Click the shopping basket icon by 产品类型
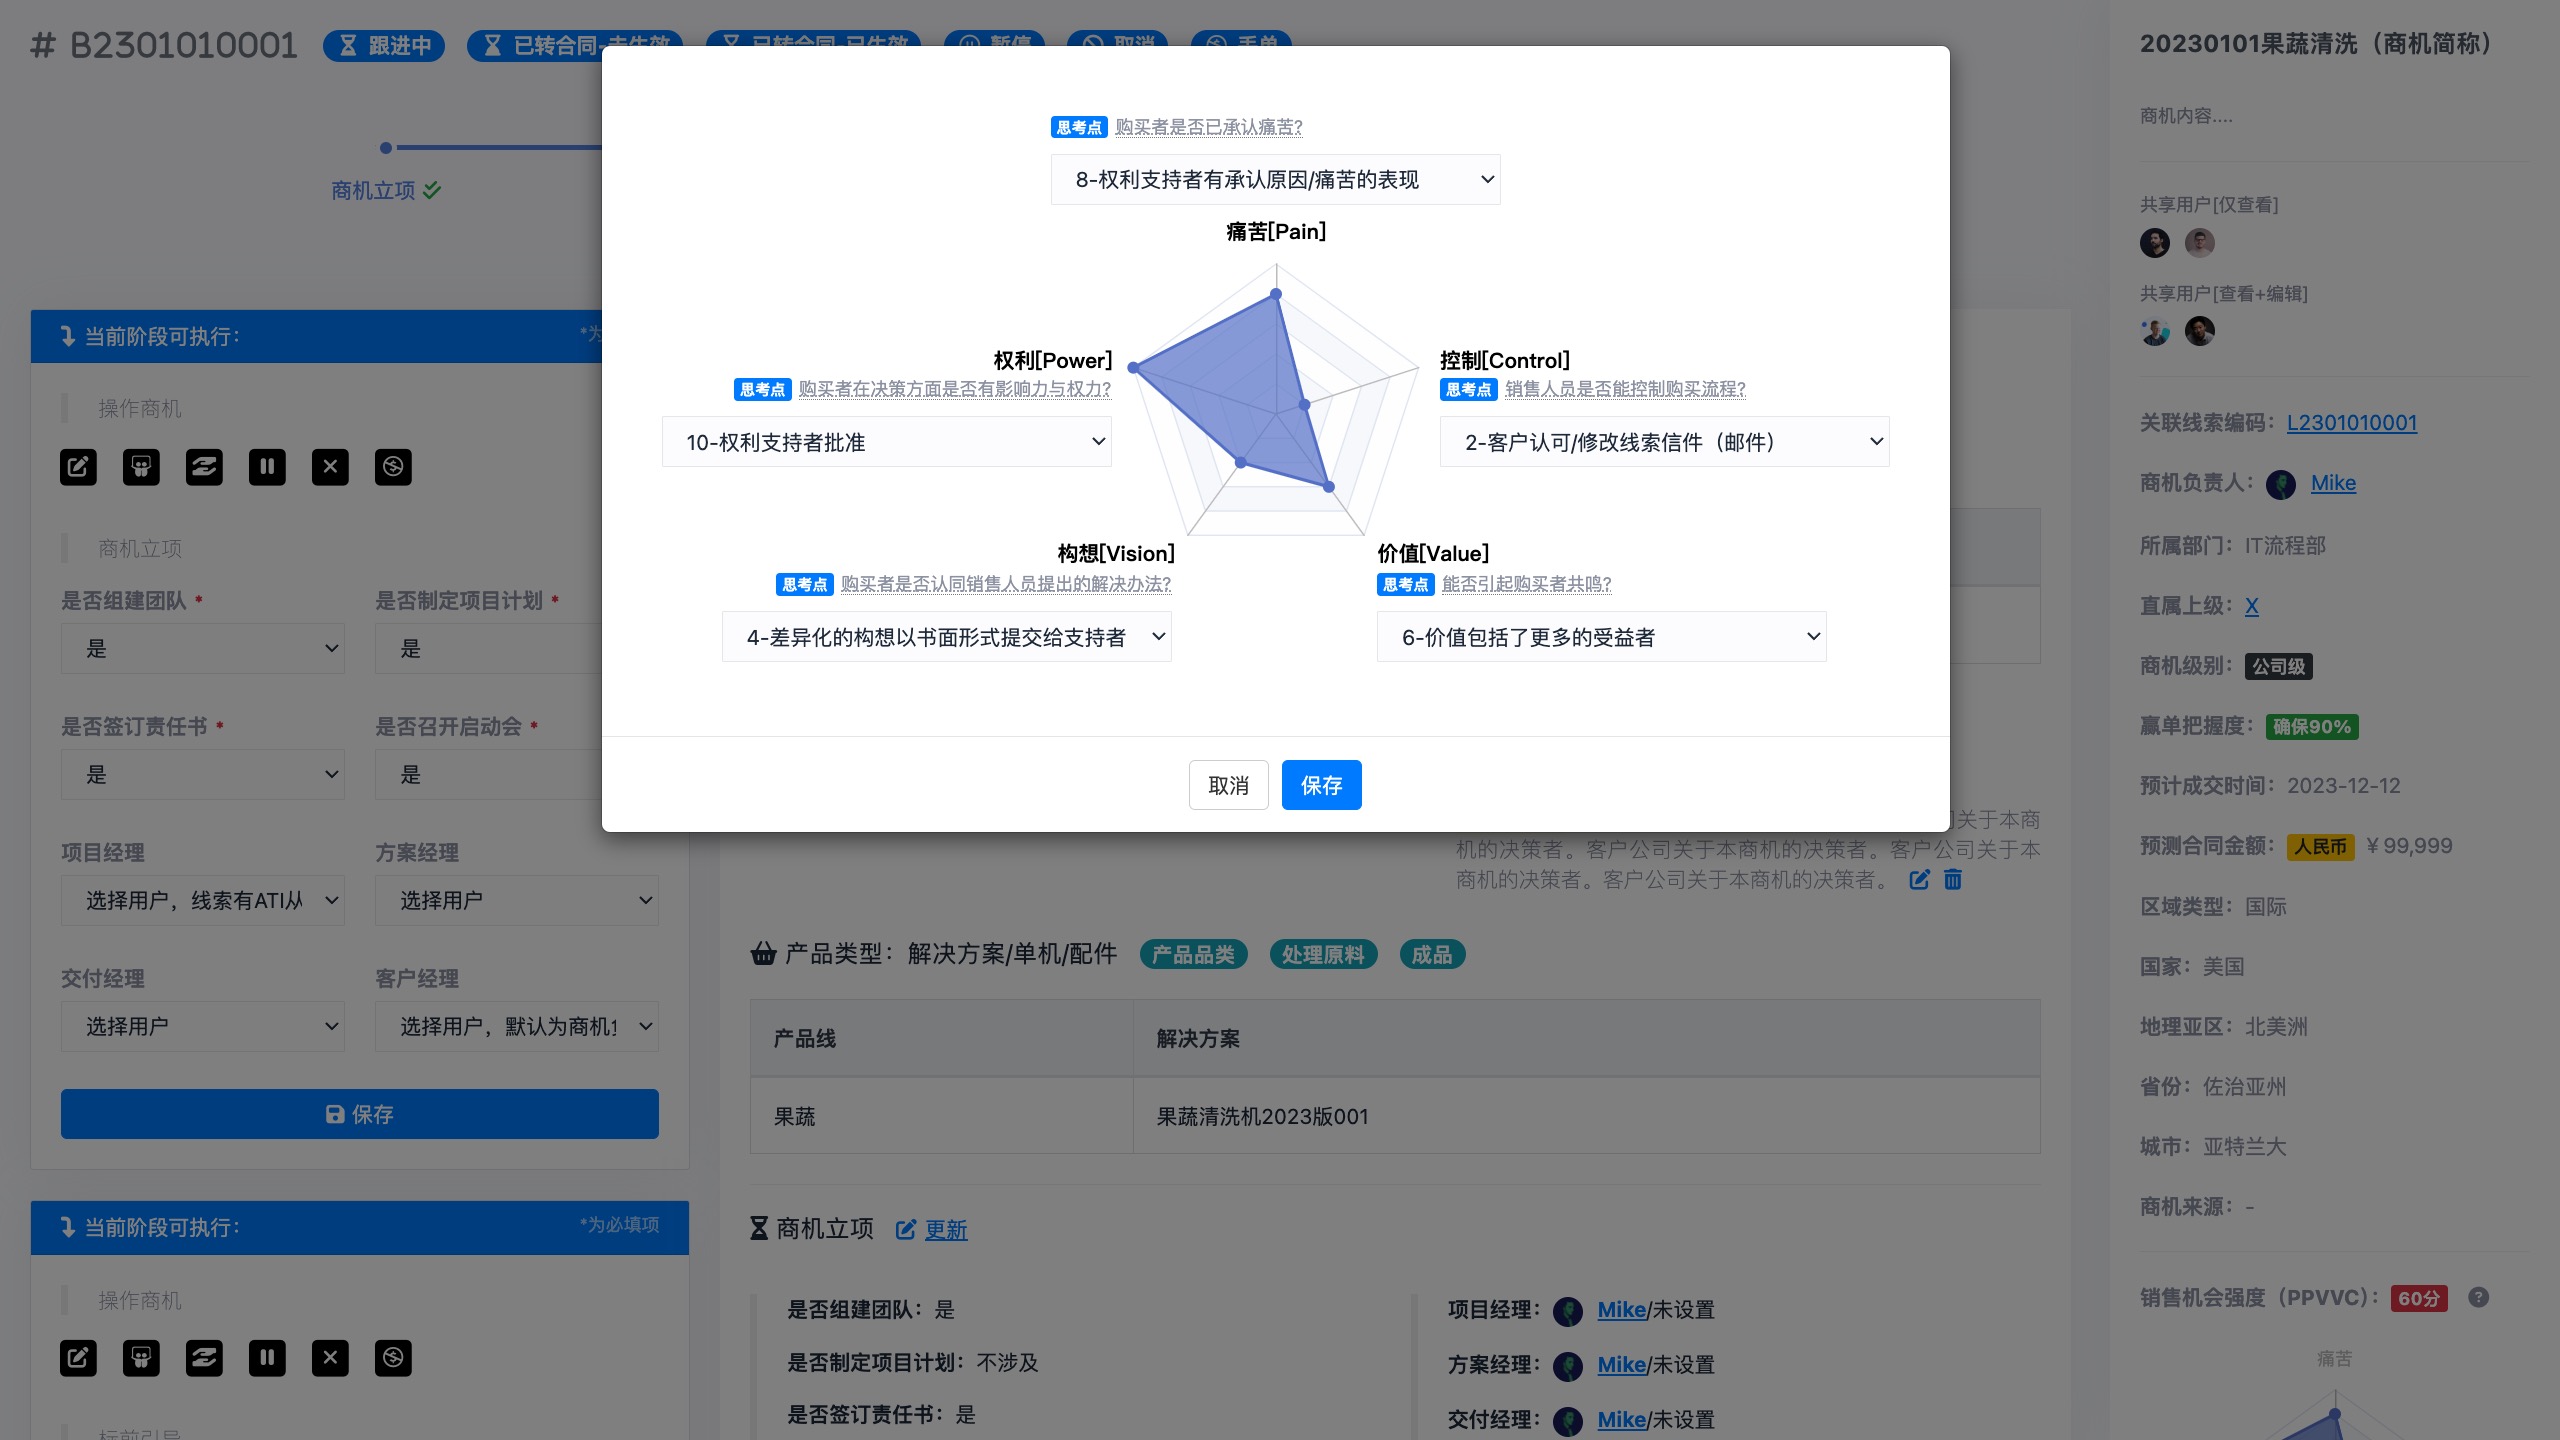Screen dimensions: 2560x1440 763,954
